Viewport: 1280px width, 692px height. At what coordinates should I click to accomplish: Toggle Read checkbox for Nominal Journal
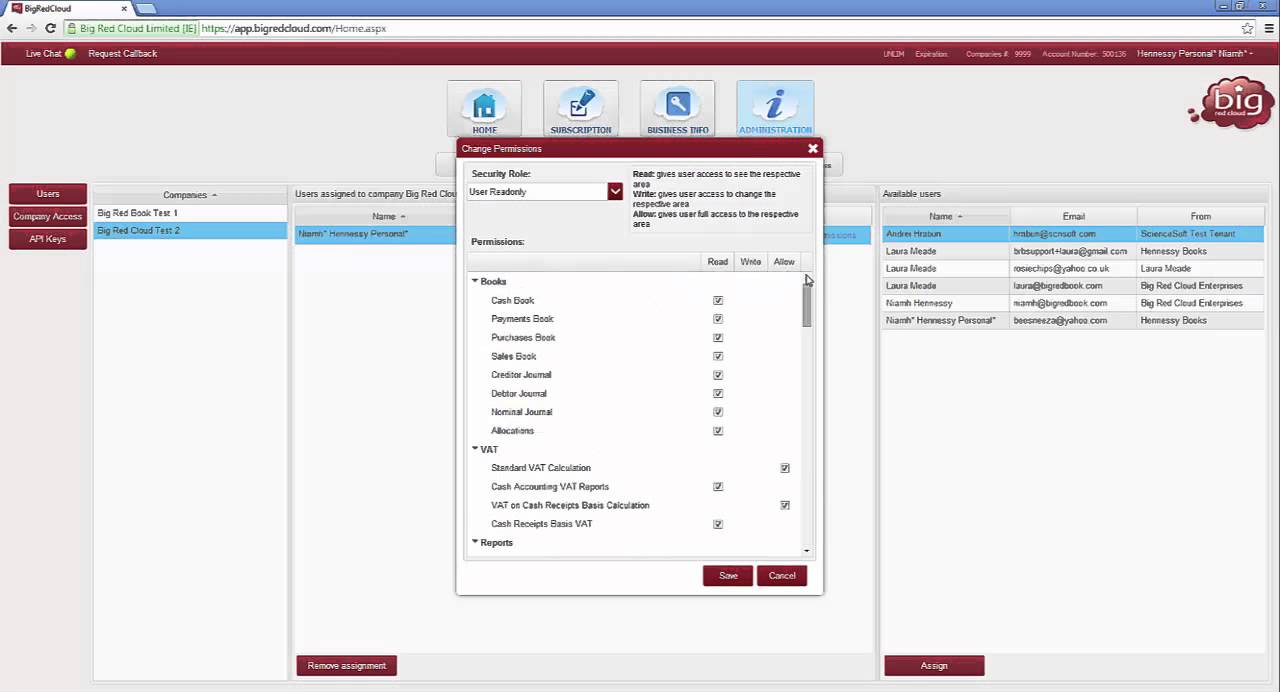(x=717, y=412)
